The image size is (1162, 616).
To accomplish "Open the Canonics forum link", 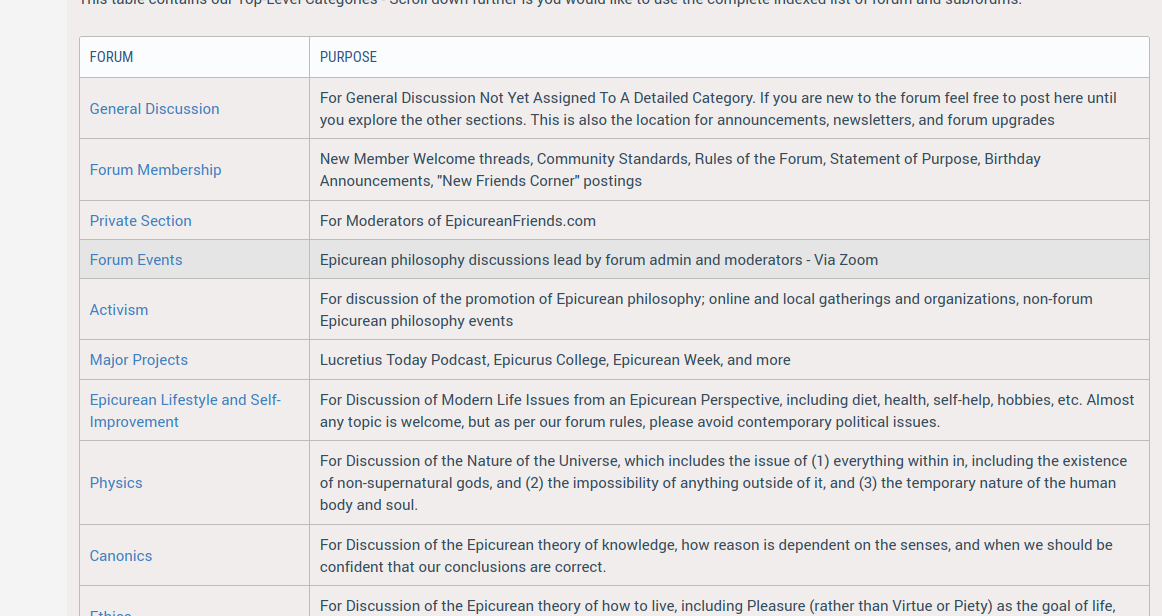I will pos(121,556).
